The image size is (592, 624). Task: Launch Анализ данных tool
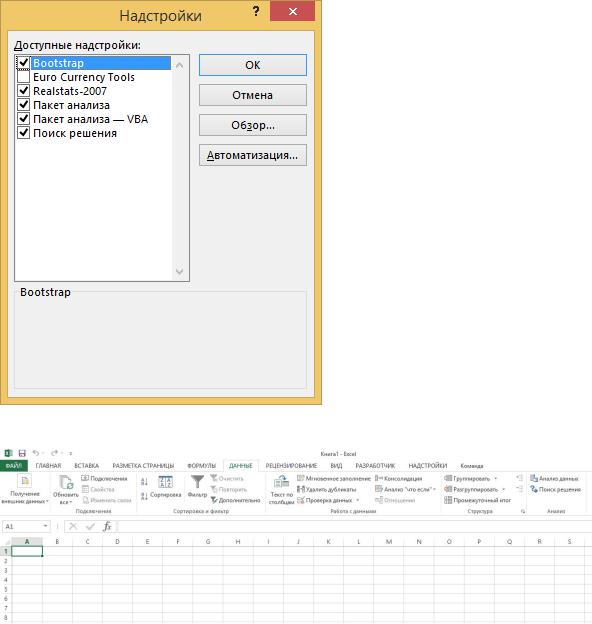(x=554, y=478)
